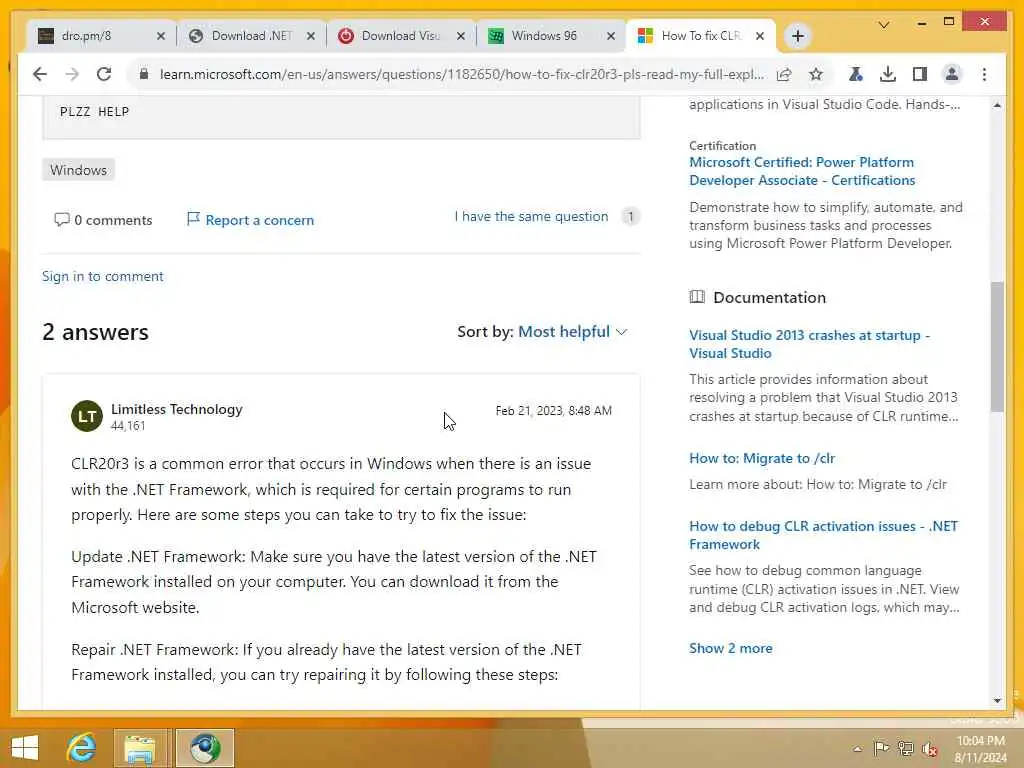This screenshot has width=1024, height=768.
Task: Click Sign in to comment
Action: 103,276
